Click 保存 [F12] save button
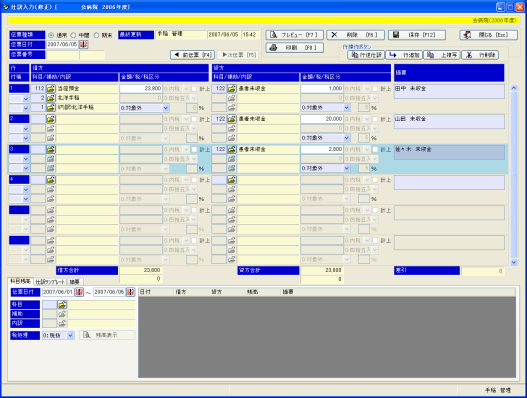Screen dimensions: 527x398 (x=417, y=35)
